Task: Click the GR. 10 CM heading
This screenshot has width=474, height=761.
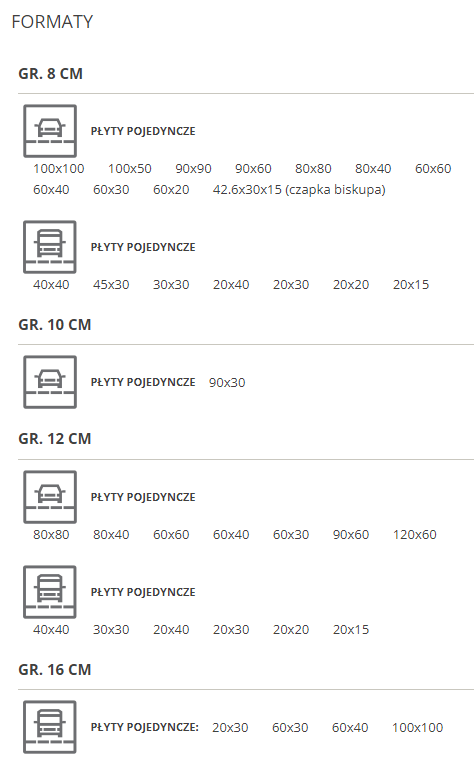Action: point(55,325)
